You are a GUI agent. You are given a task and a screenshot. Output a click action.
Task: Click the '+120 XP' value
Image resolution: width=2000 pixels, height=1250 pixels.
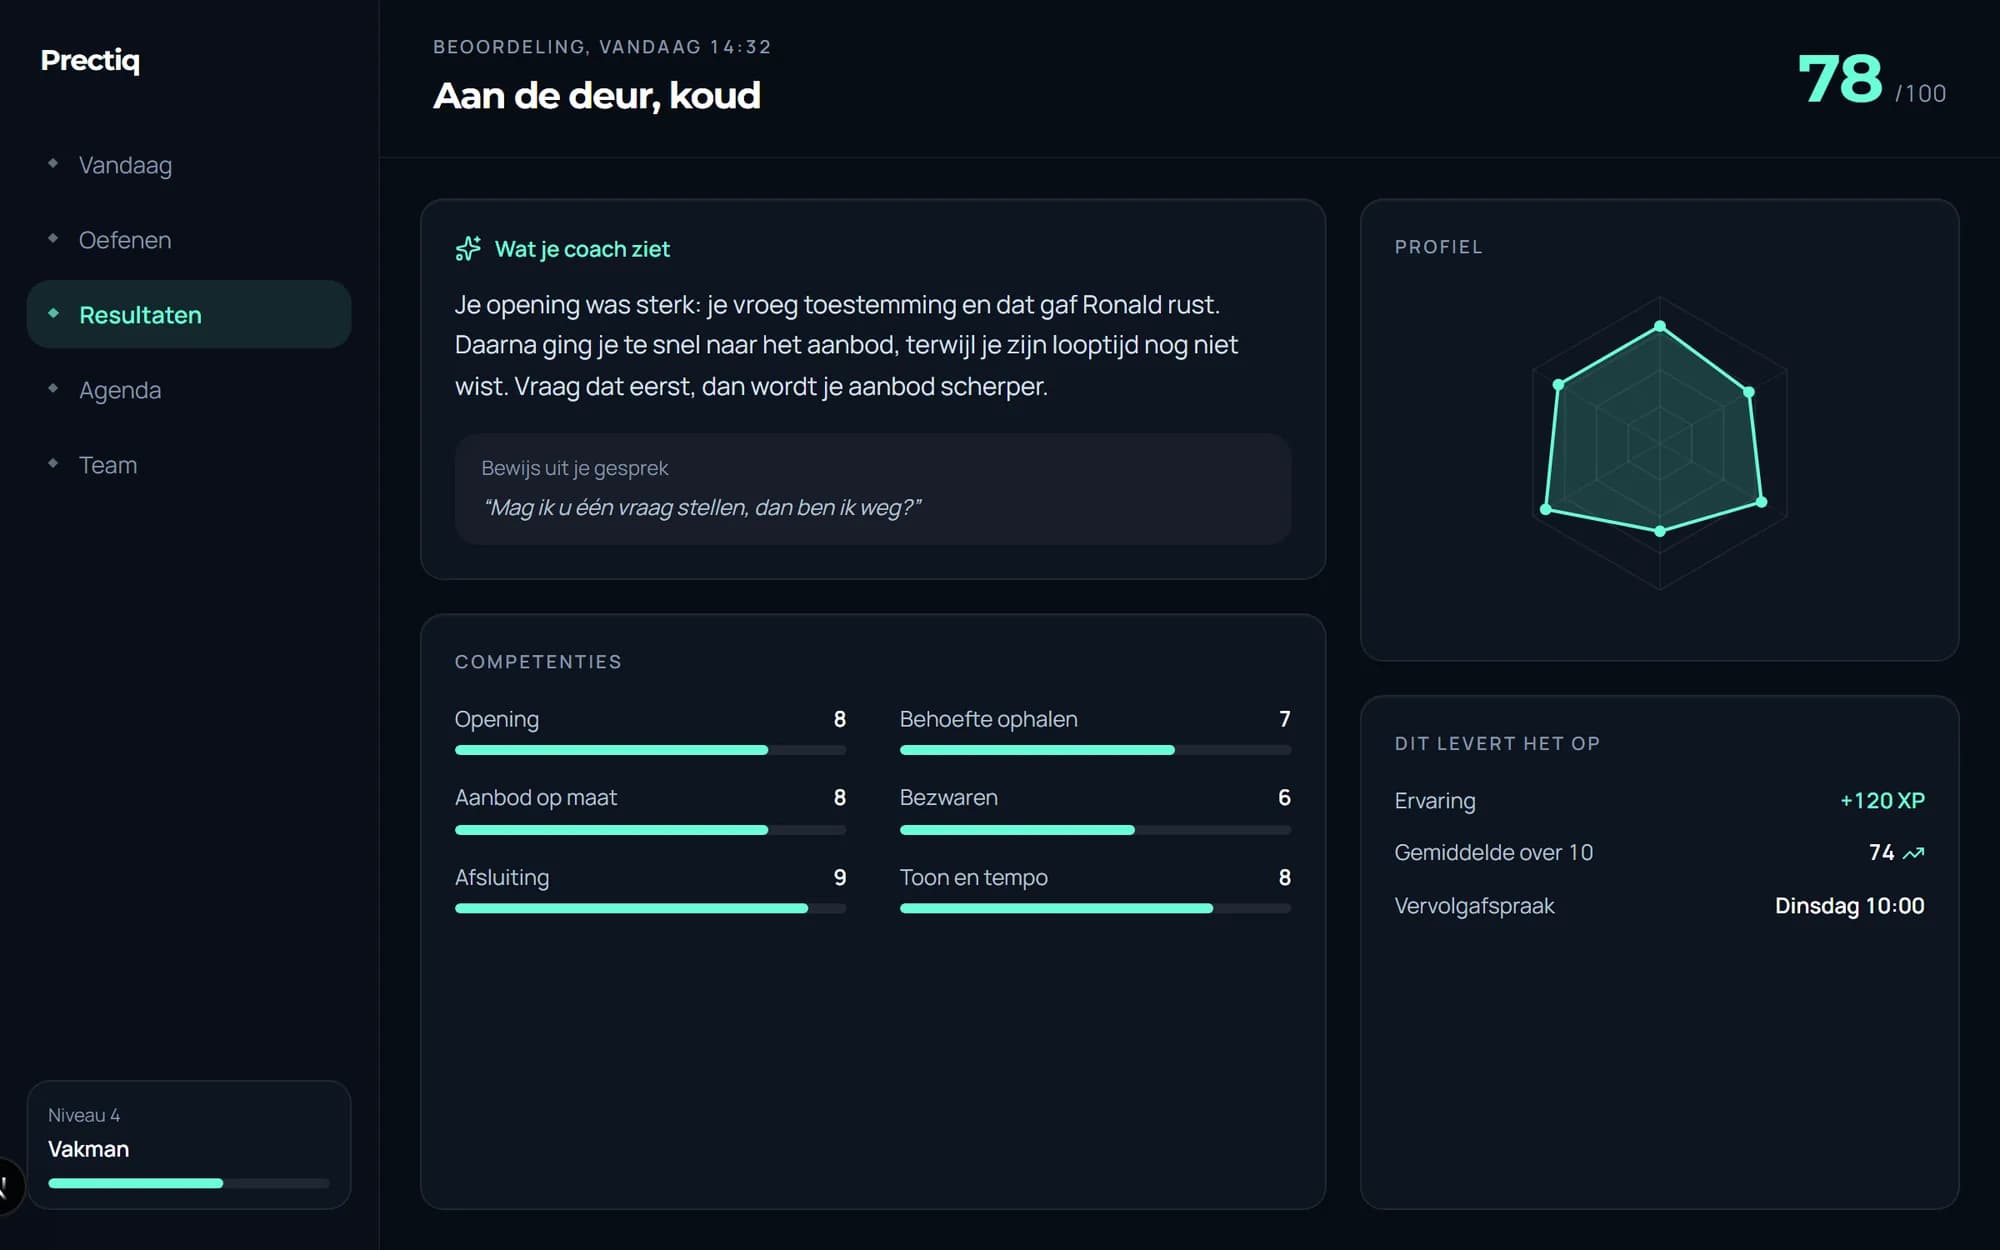(1882, 801)
